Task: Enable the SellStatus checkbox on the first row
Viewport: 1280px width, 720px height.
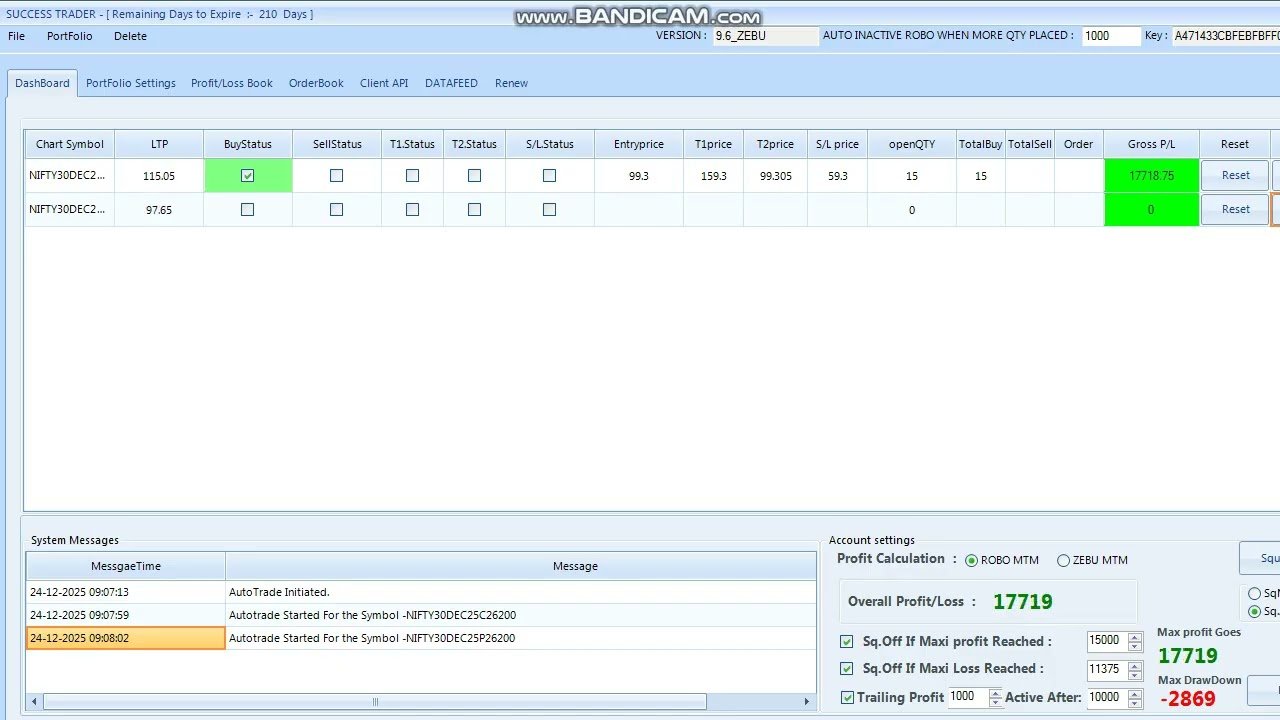Action: click(x=336, y=175)
